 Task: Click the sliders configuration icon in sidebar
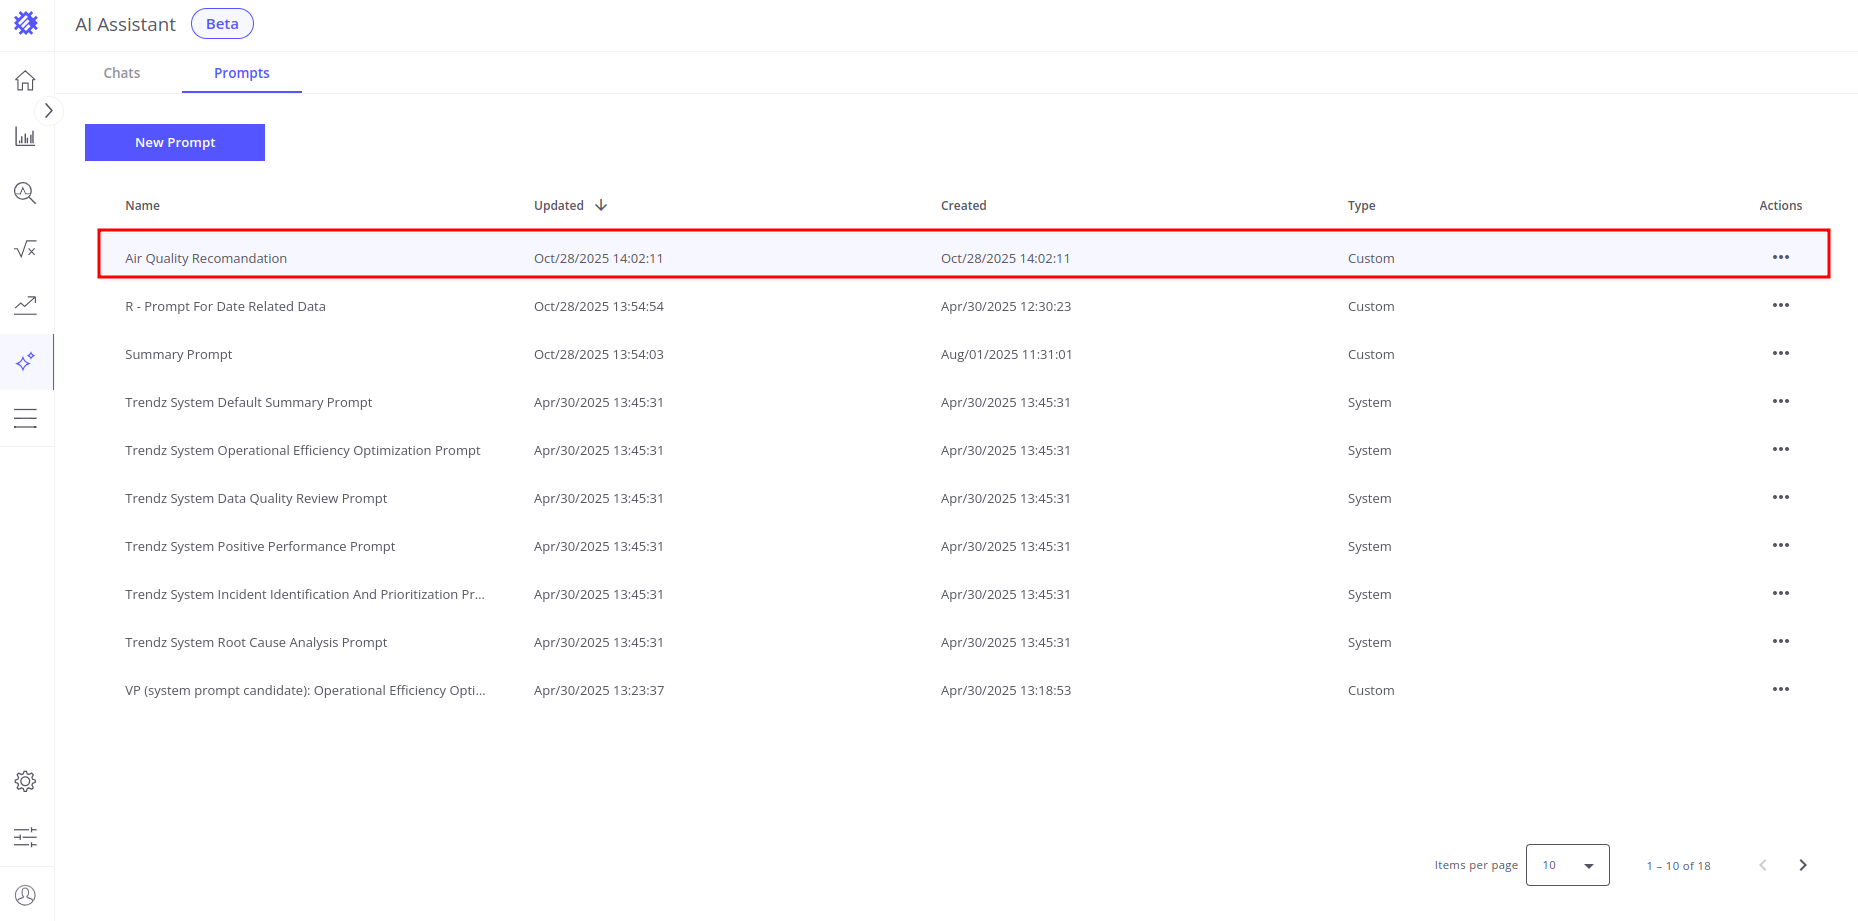tap(26, 837)
